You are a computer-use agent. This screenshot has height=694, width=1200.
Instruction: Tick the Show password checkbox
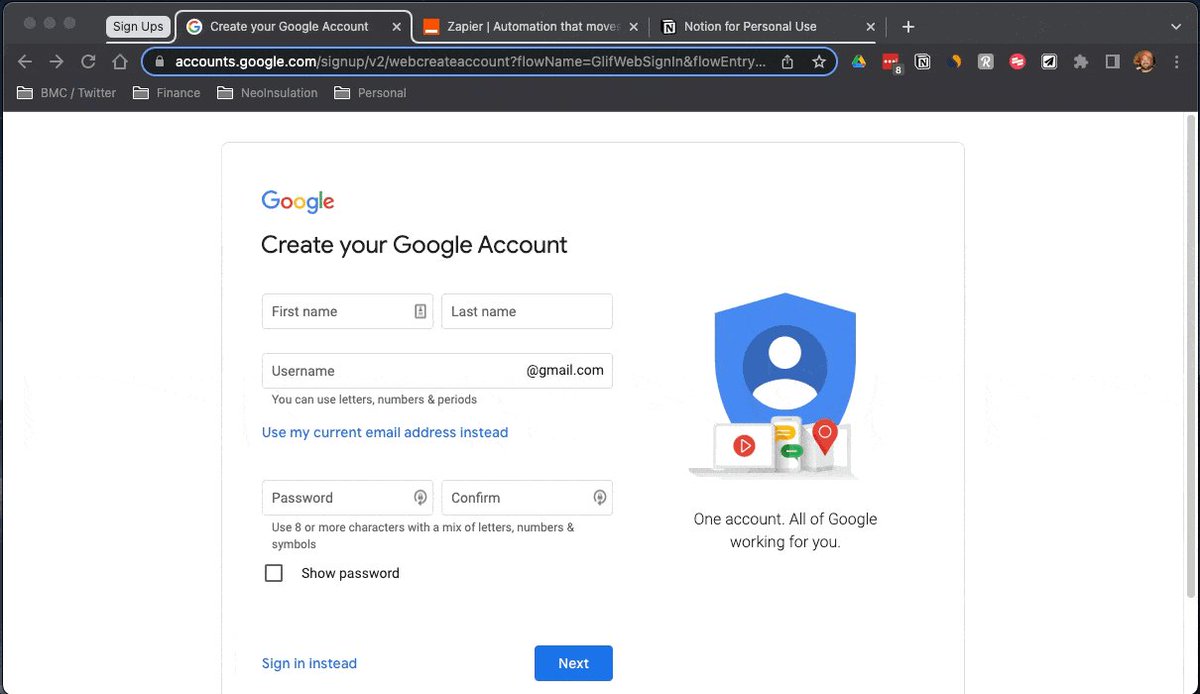pyautogui.click(x=274, y=573)
